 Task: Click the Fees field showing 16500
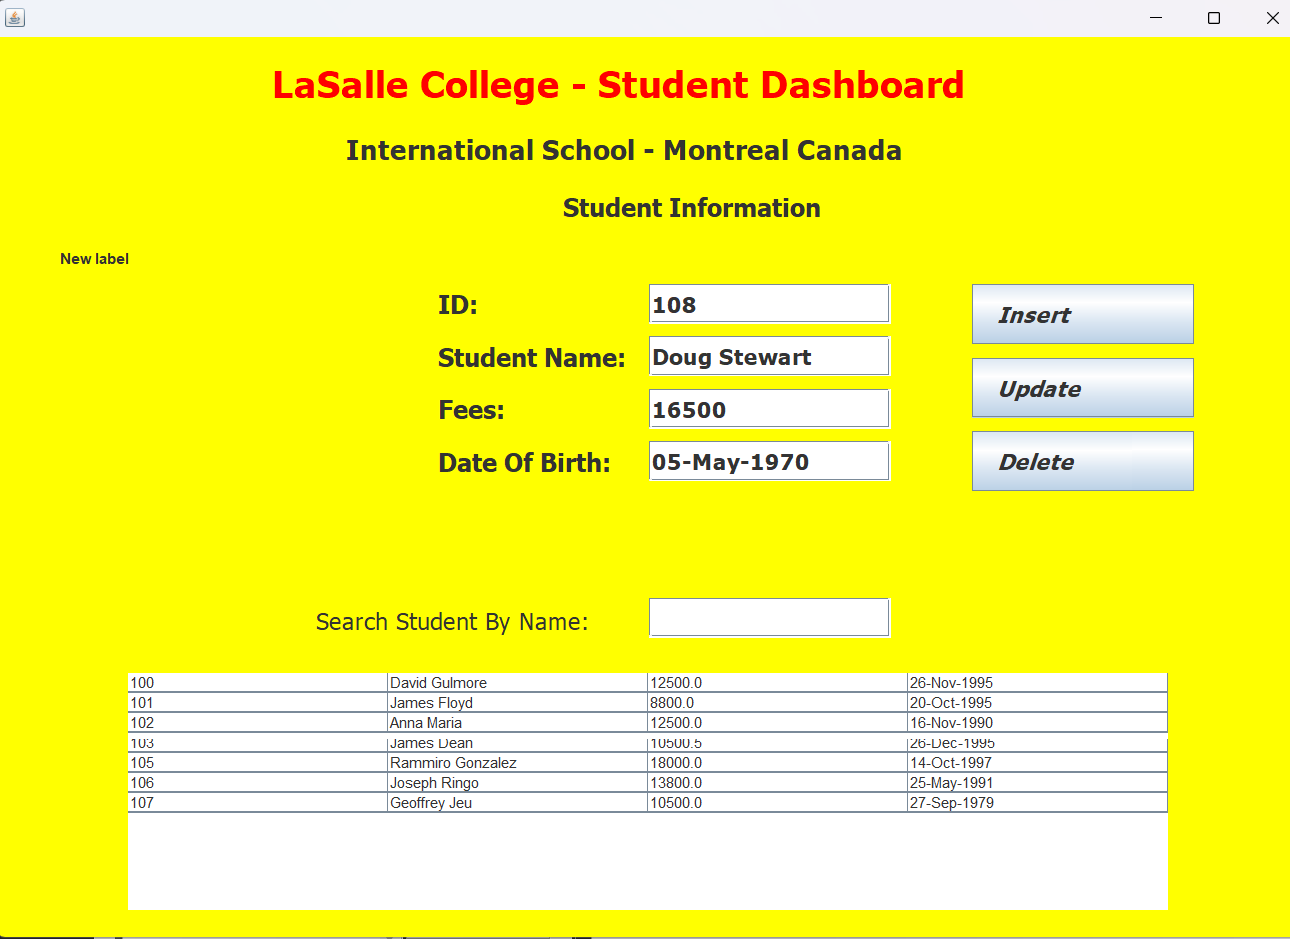pyautogui.click(x=769, y=409)
